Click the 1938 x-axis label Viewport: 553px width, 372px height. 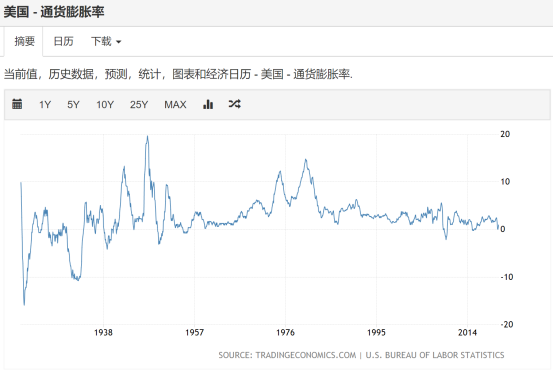click(103, 333)
